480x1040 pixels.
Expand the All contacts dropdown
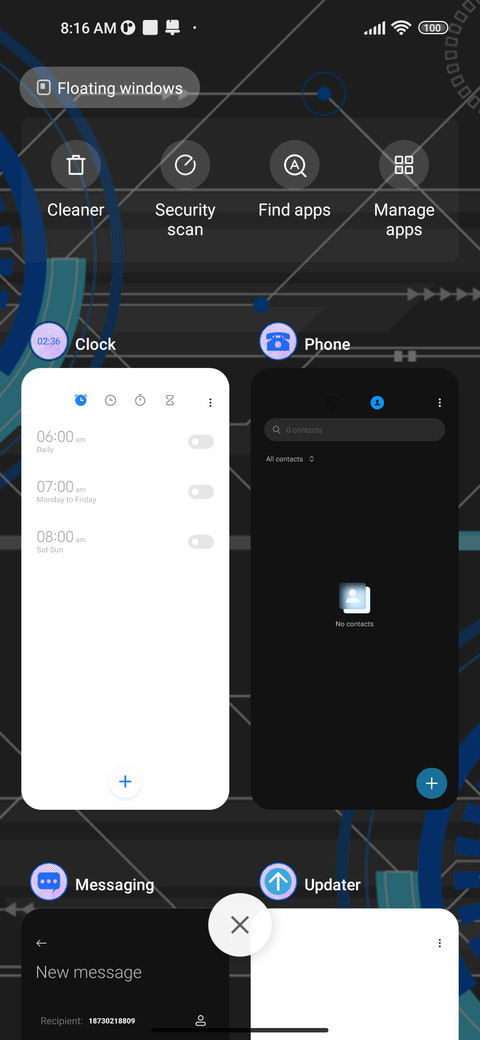pyautogui.click(x=290, y=459)
